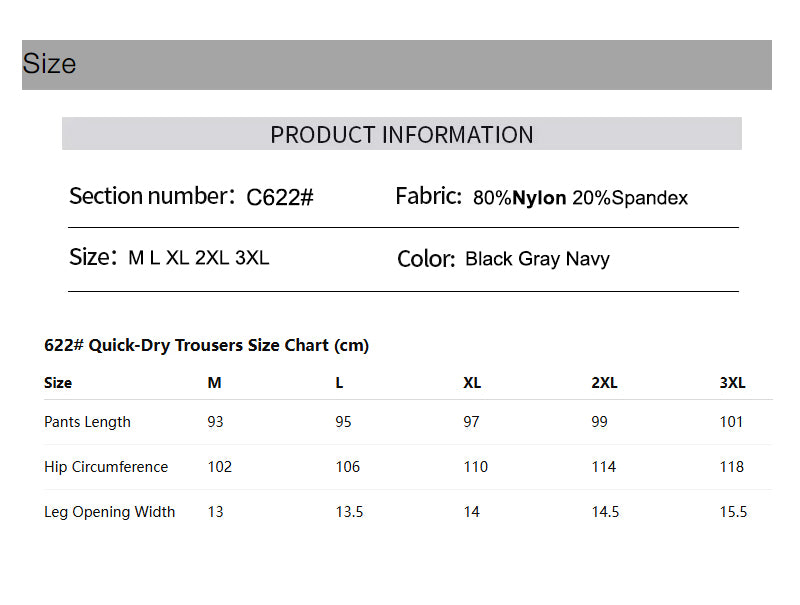Click the PRODUCT INFORMATION banner
The image size is (800, 605).
click(401, 134)
